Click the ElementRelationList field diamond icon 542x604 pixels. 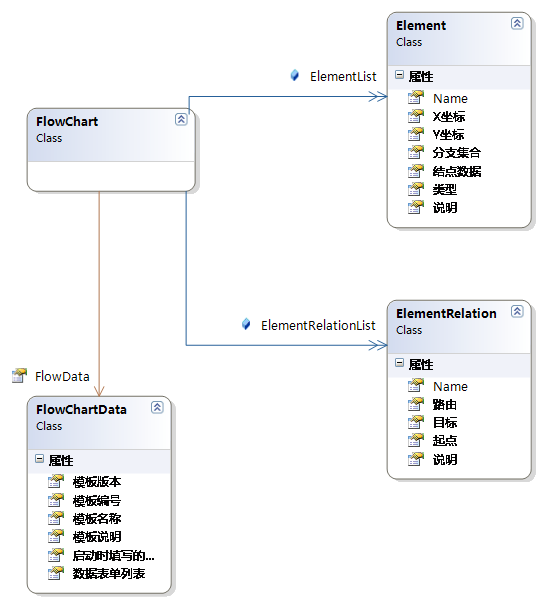click(x=246, y=324)
